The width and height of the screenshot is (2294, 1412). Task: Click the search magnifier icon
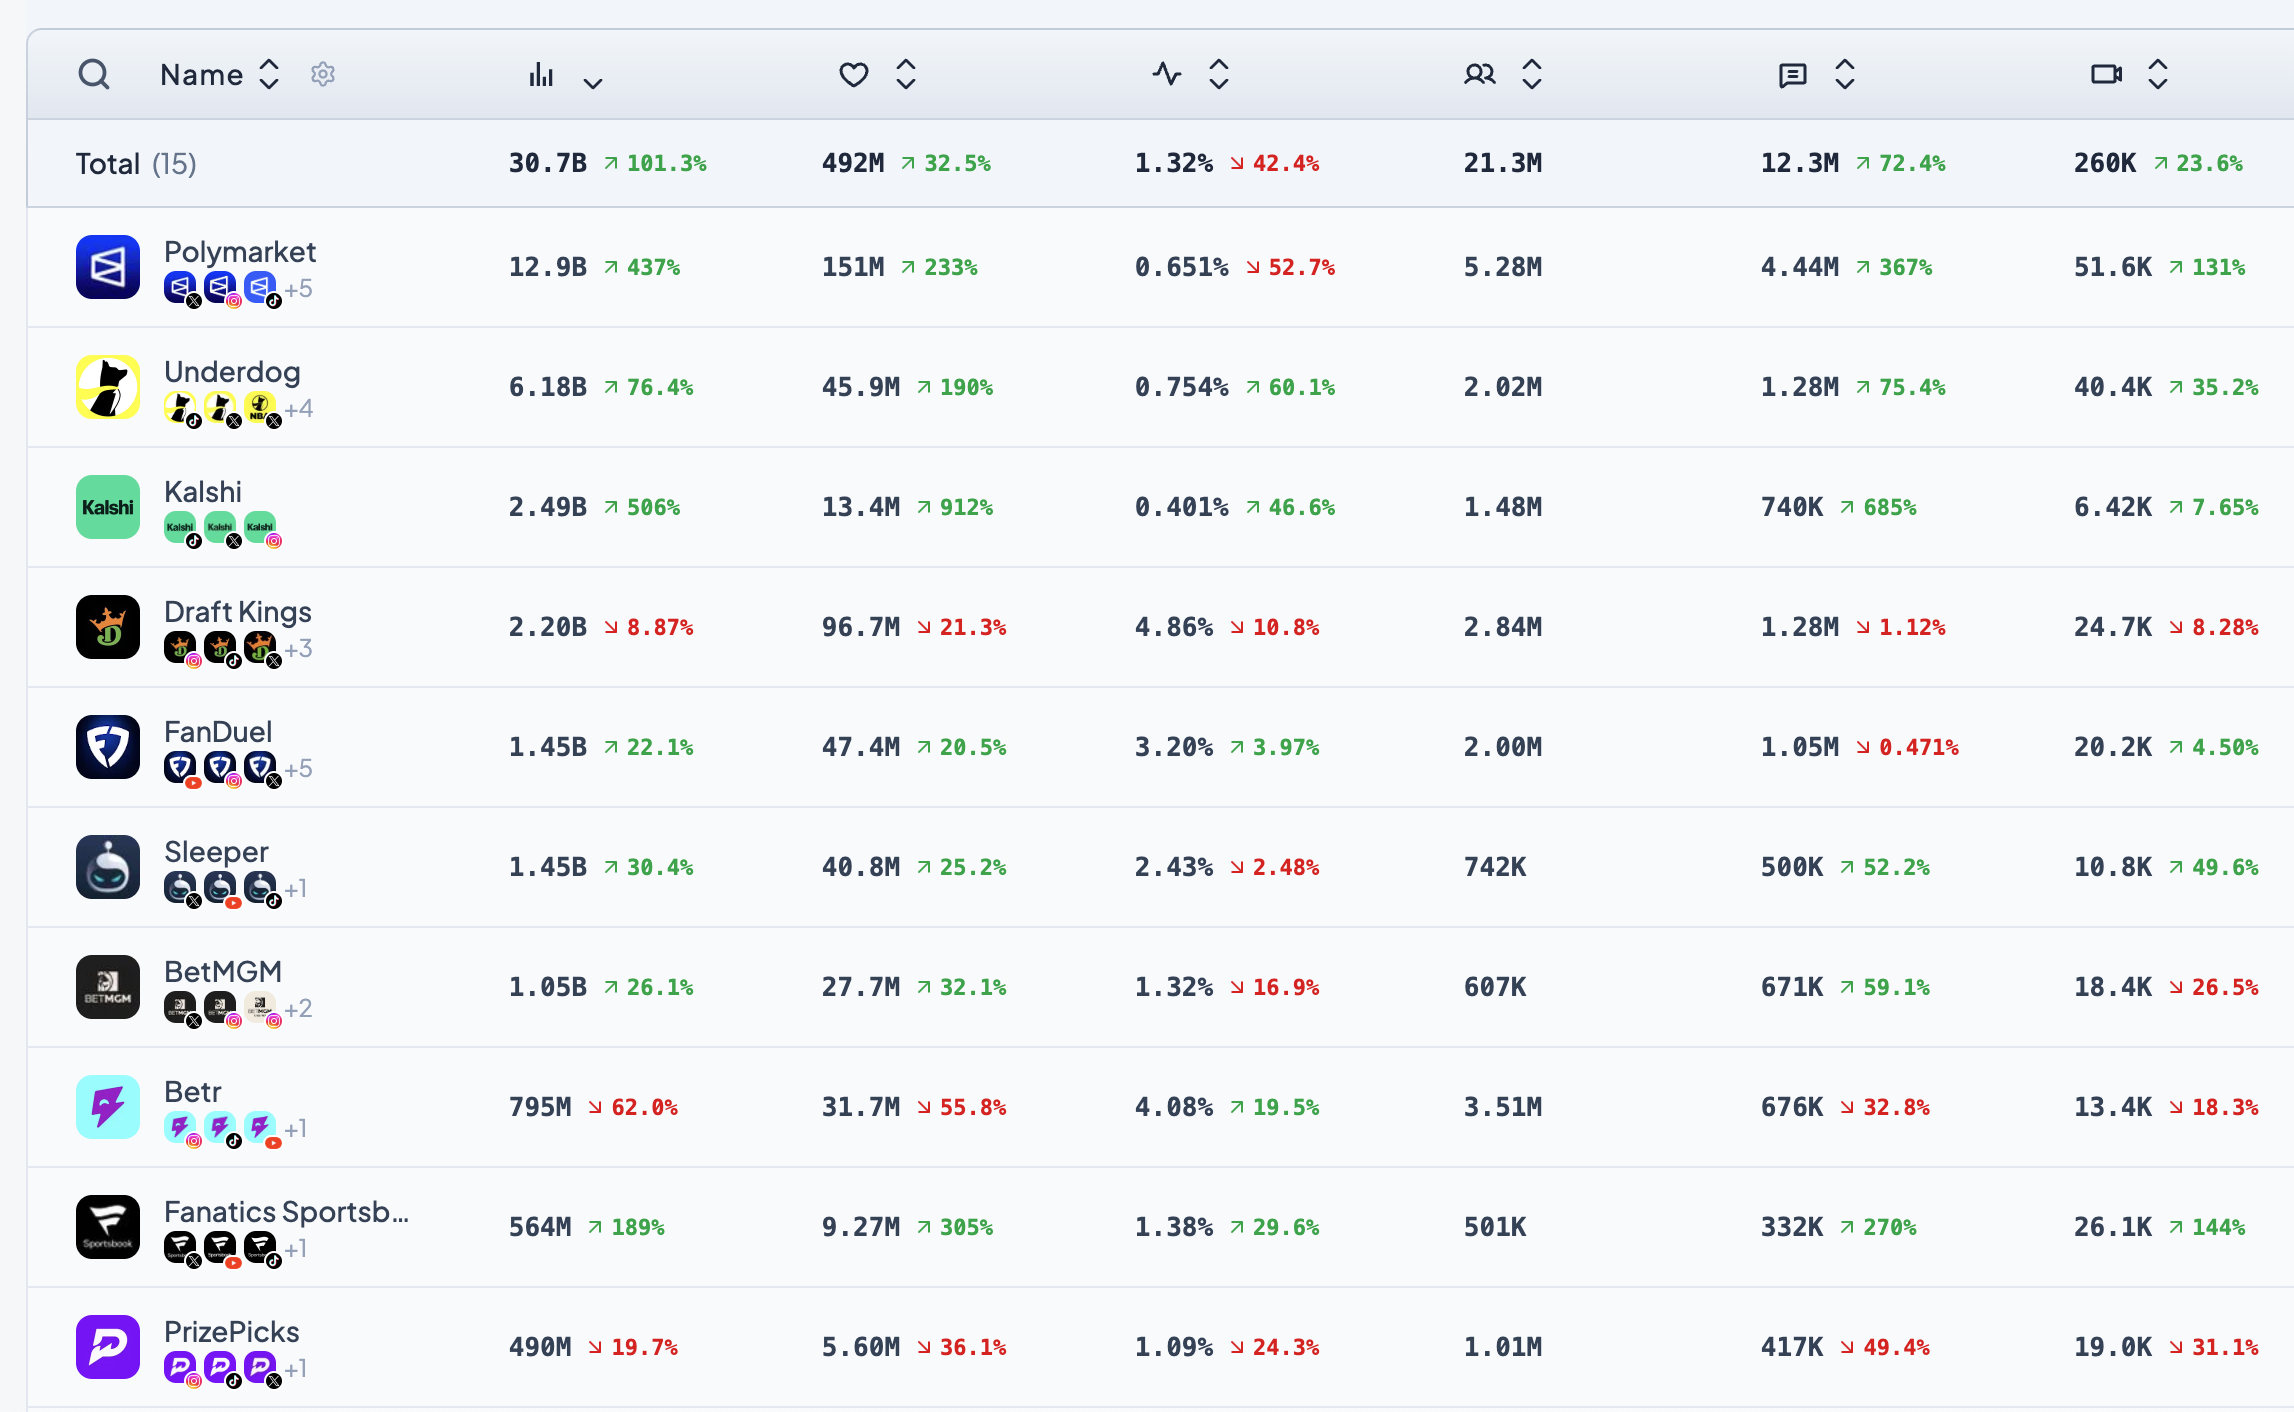coord(94,74)
